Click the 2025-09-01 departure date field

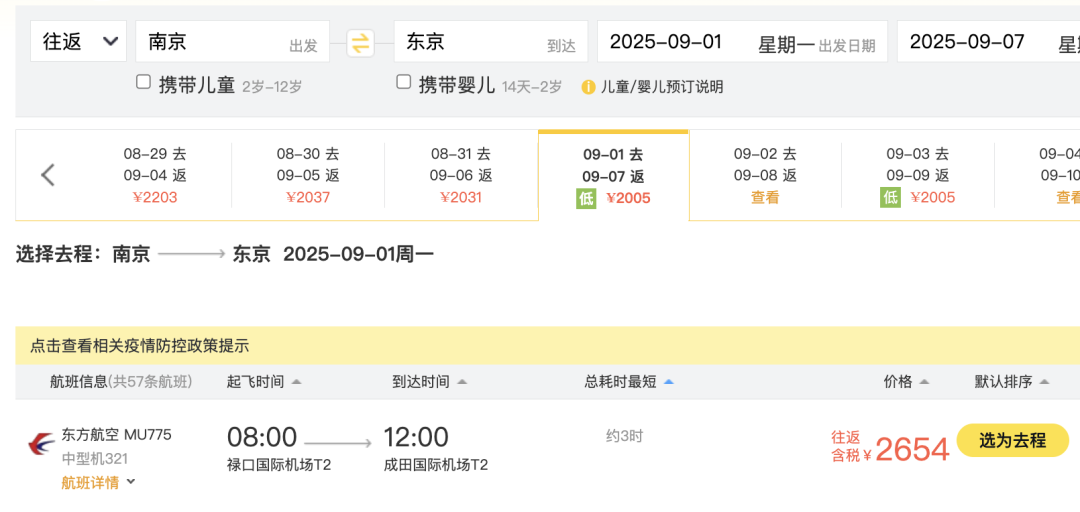[x=742, y=41]
